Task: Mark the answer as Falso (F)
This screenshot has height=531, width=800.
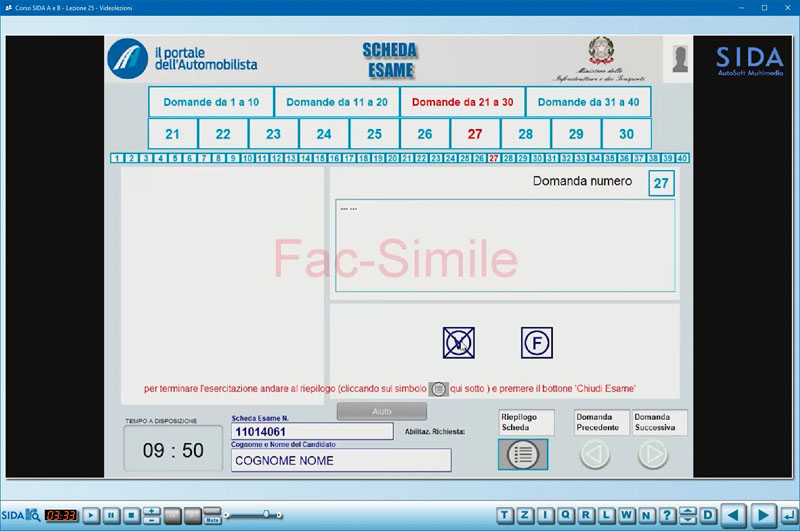Action: [x=536, y=343]
